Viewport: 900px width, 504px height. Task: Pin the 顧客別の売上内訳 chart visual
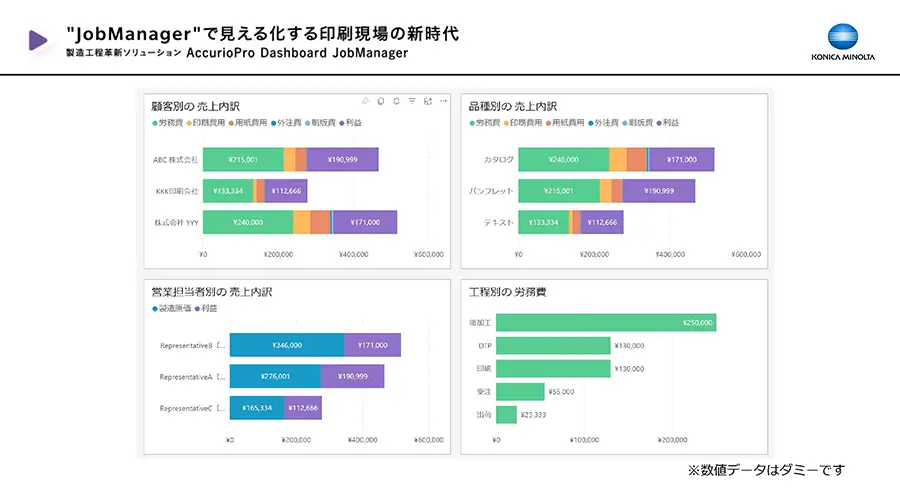pyautogui.click(x=365, y=101)
